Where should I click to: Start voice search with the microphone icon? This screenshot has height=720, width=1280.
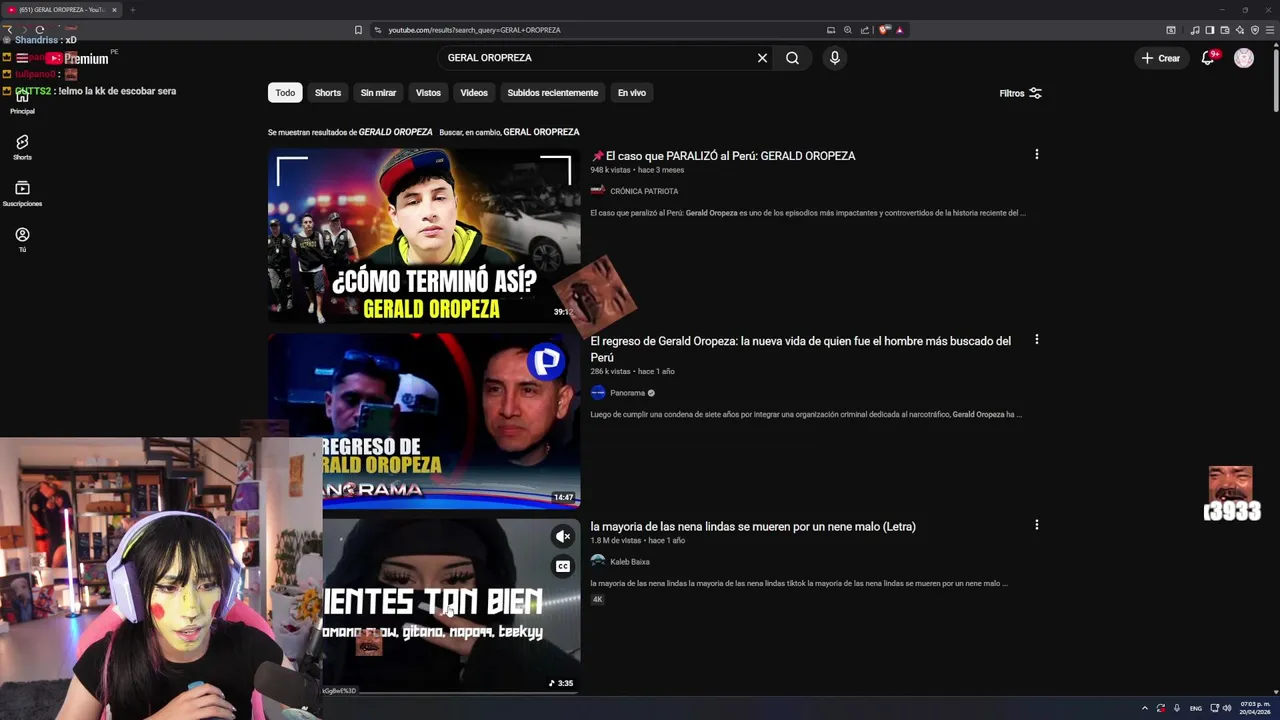pos(834,58)
